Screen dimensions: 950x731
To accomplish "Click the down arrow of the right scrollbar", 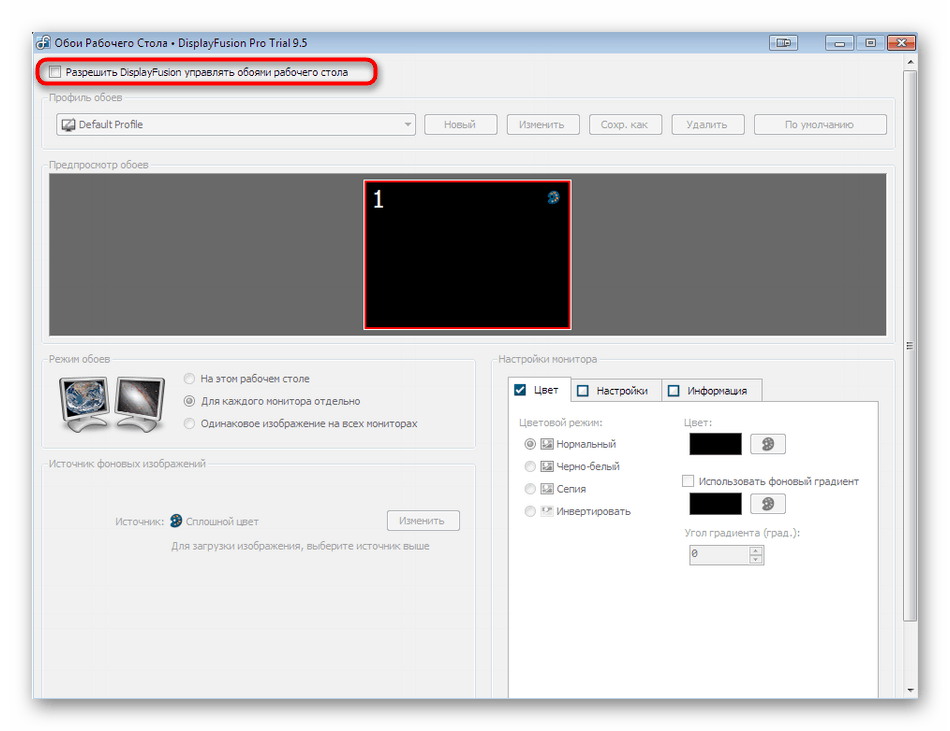I will [910, 690].
